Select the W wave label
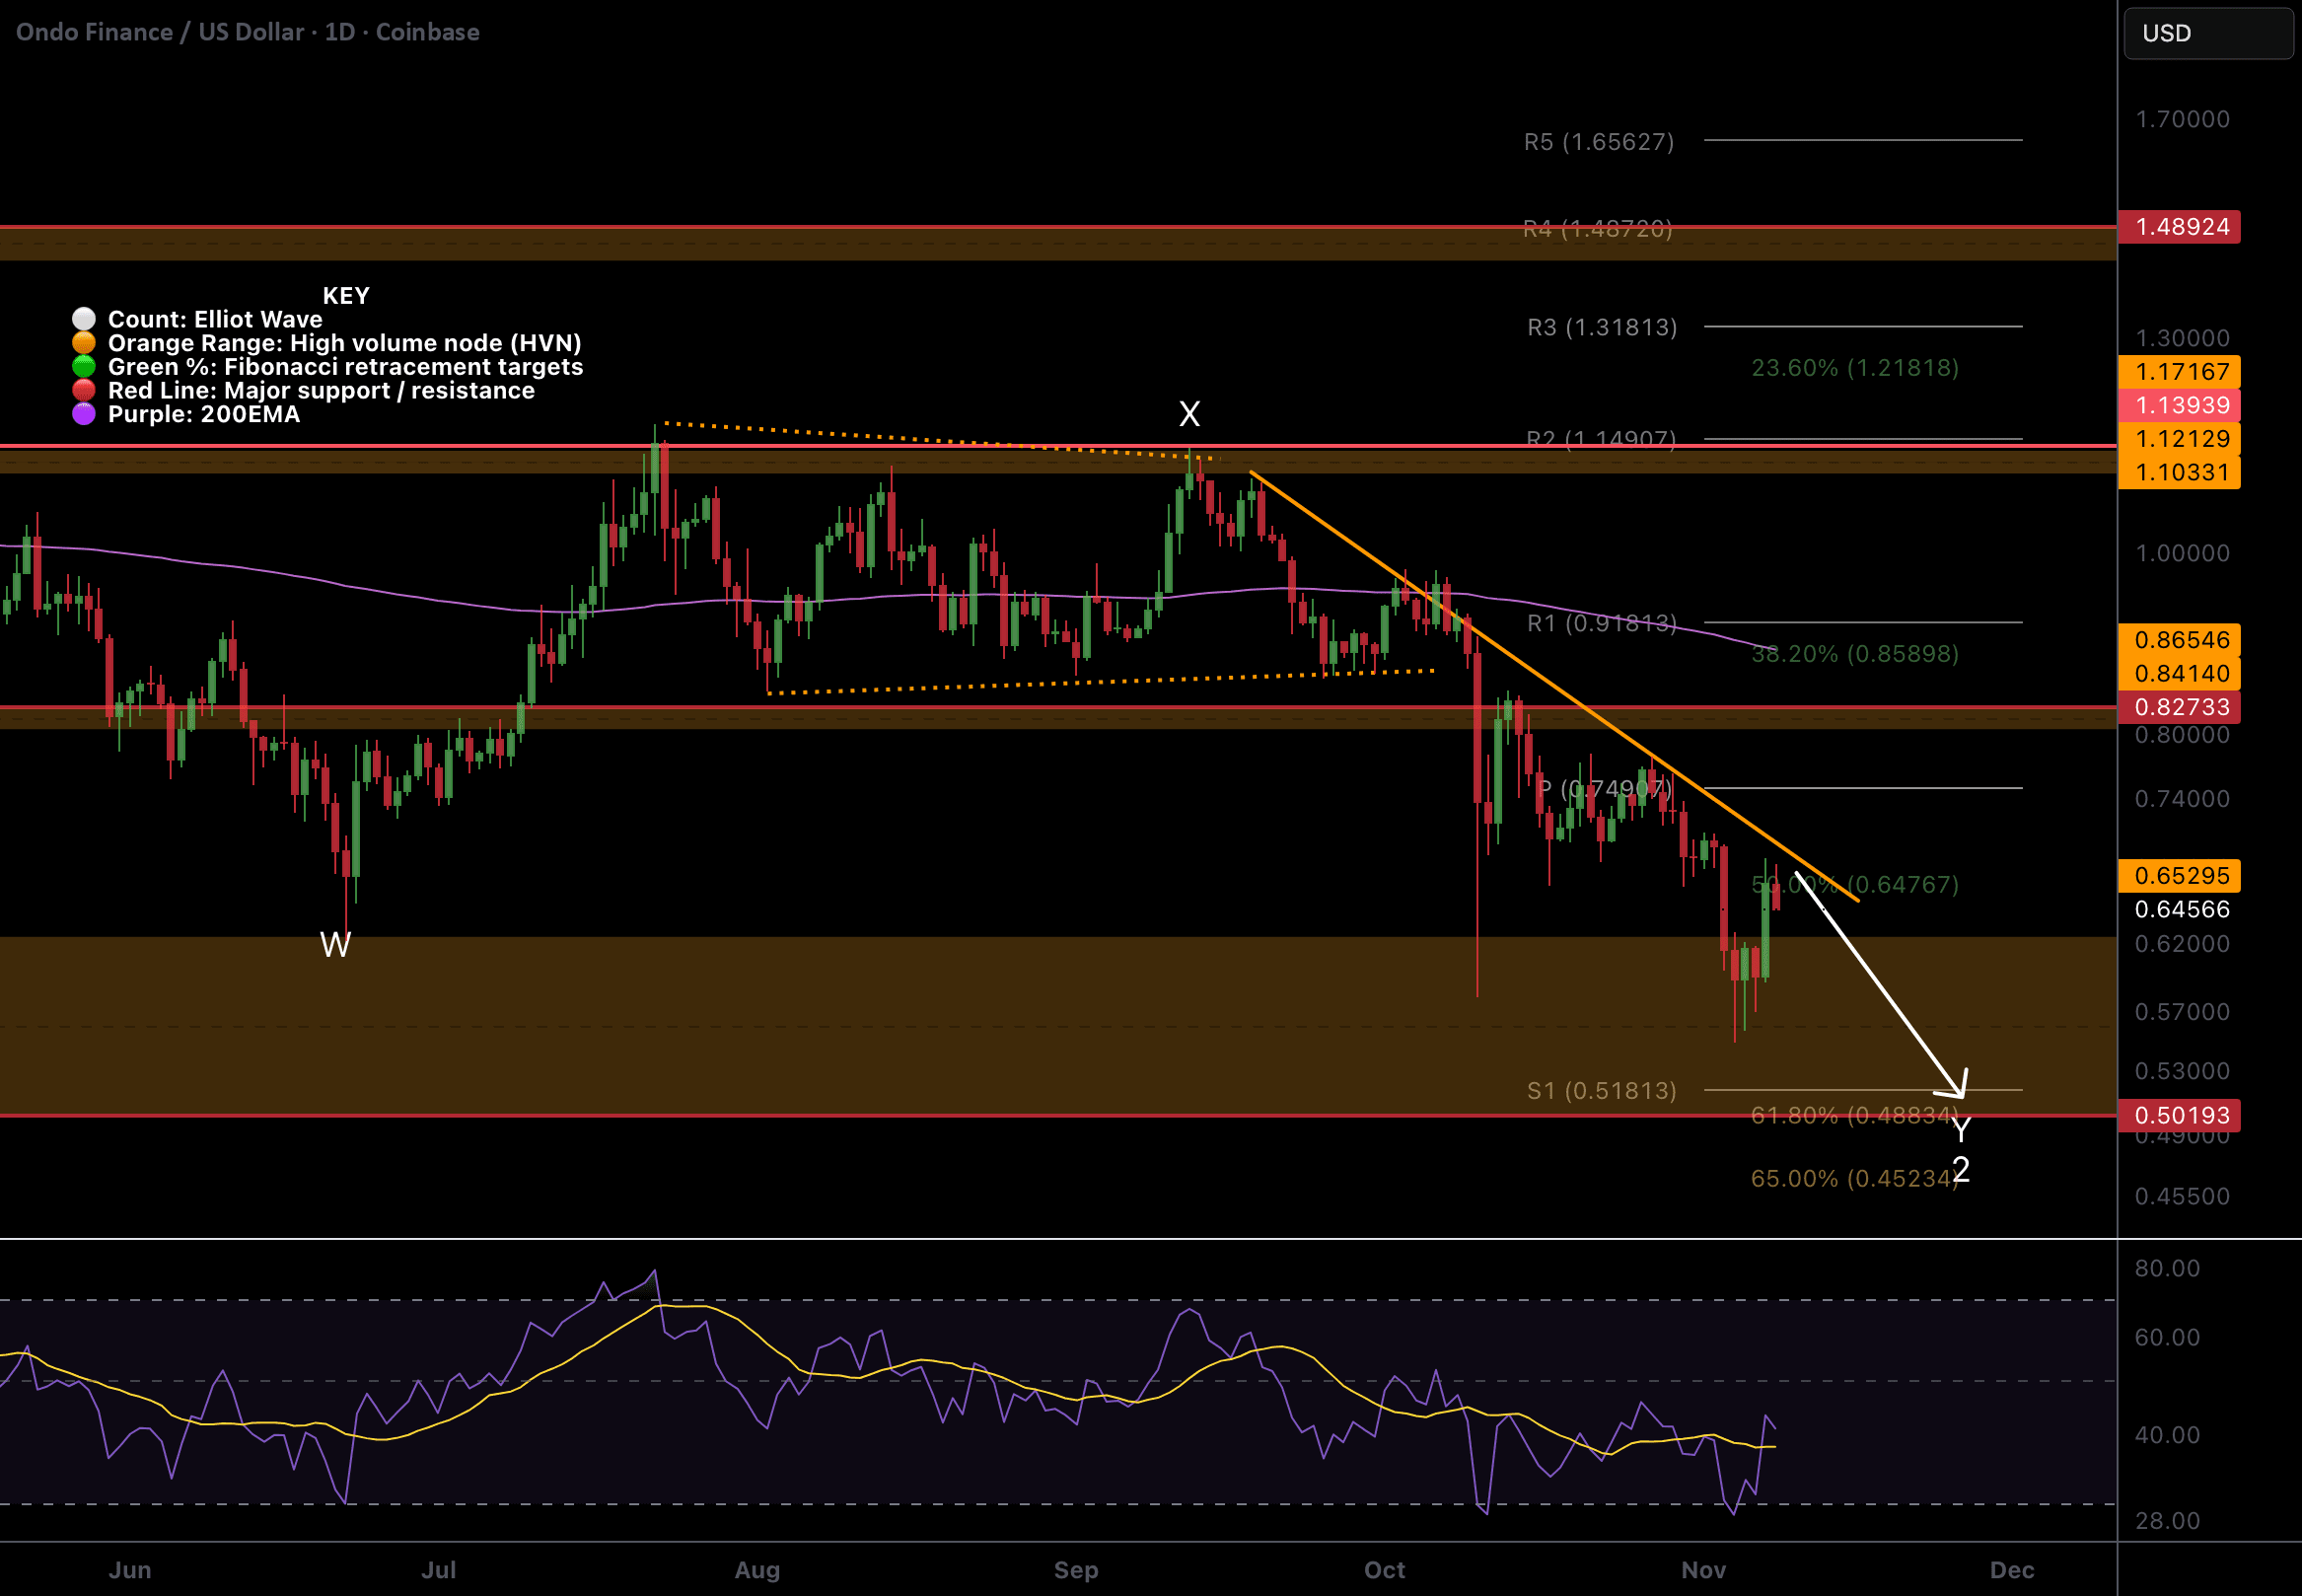 tap(335, 945)
